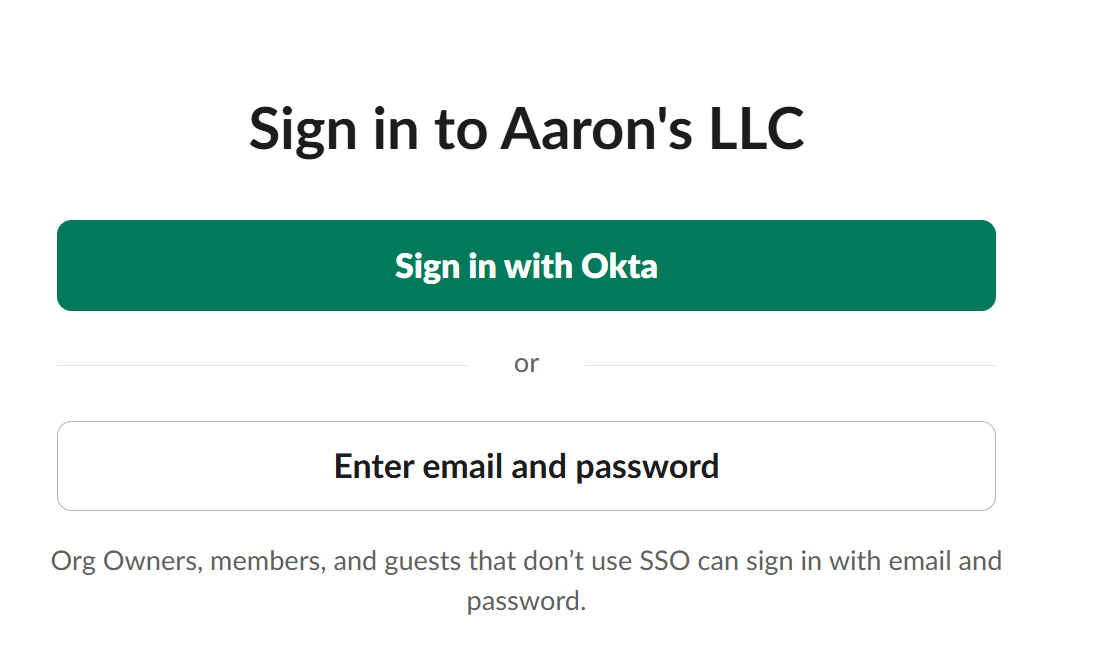The width and height of the screenshot is (1097, 667).
Task: Activate the Enter email and password option
Action: tap(527, 466)
